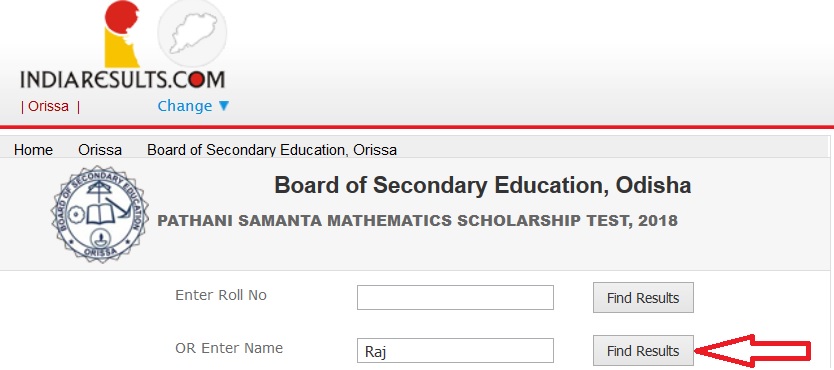Image resolution: width=834 pixels, height=370 pixels.
Task: Go to Home in the breadcrumb bar
Action: point(34,150)
